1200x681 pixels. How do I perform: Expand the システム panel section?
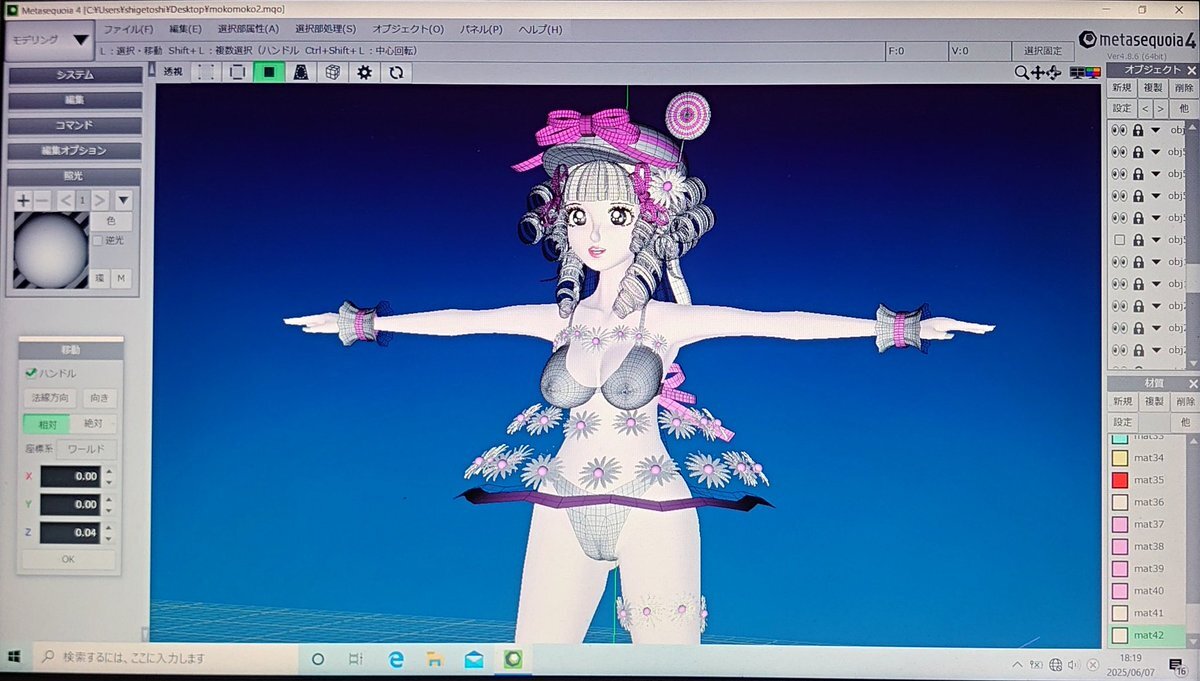tap(75, 75)
